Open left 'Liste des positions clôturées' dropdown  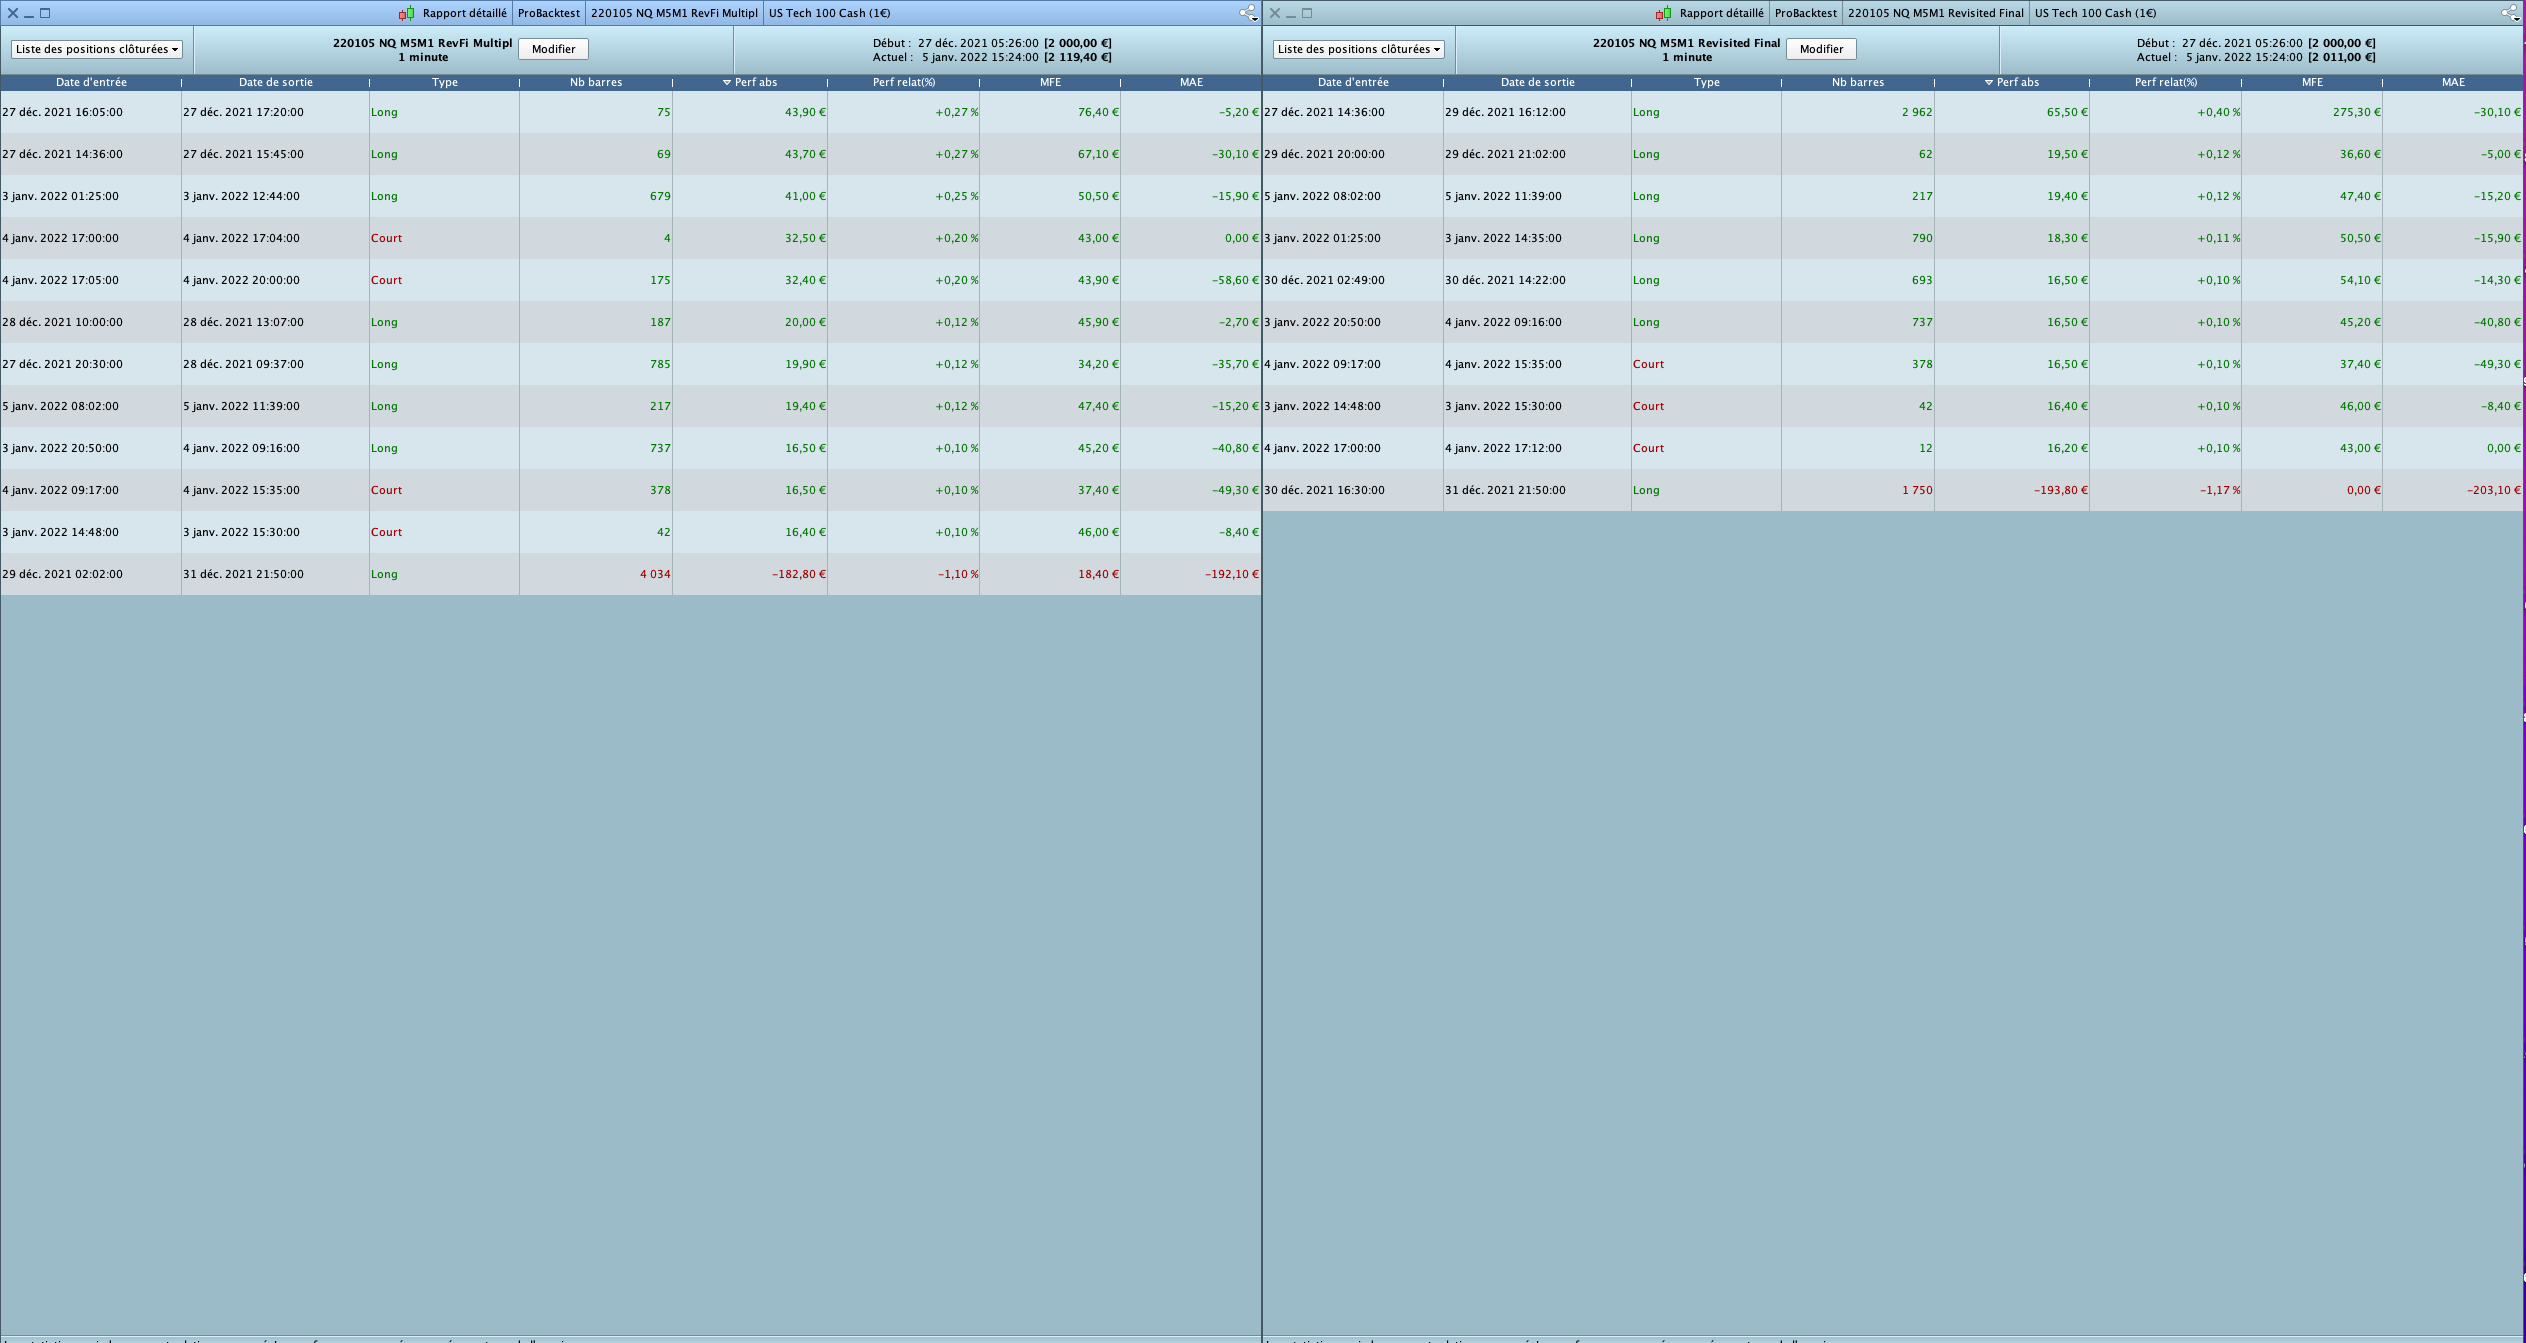(x=97, y=49)
